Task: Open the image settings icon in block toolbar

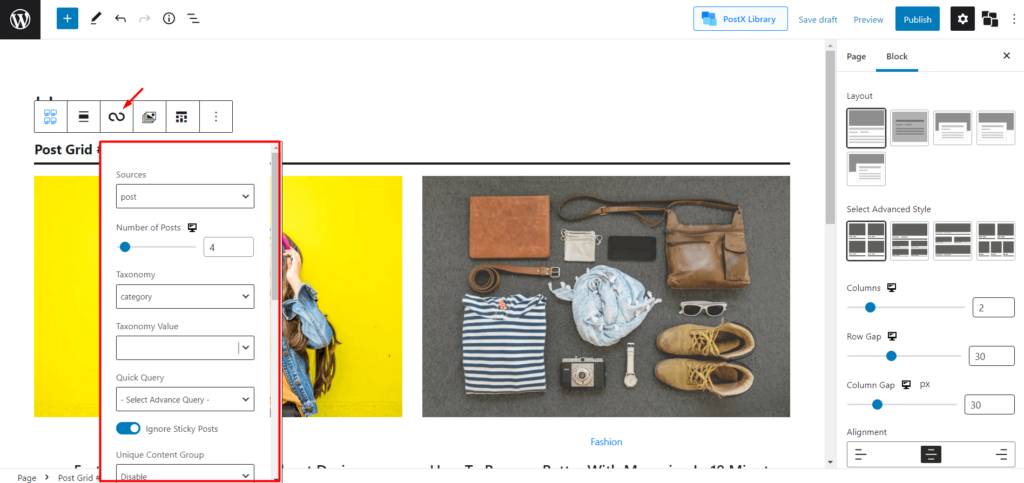Action: tap(150, 117)
